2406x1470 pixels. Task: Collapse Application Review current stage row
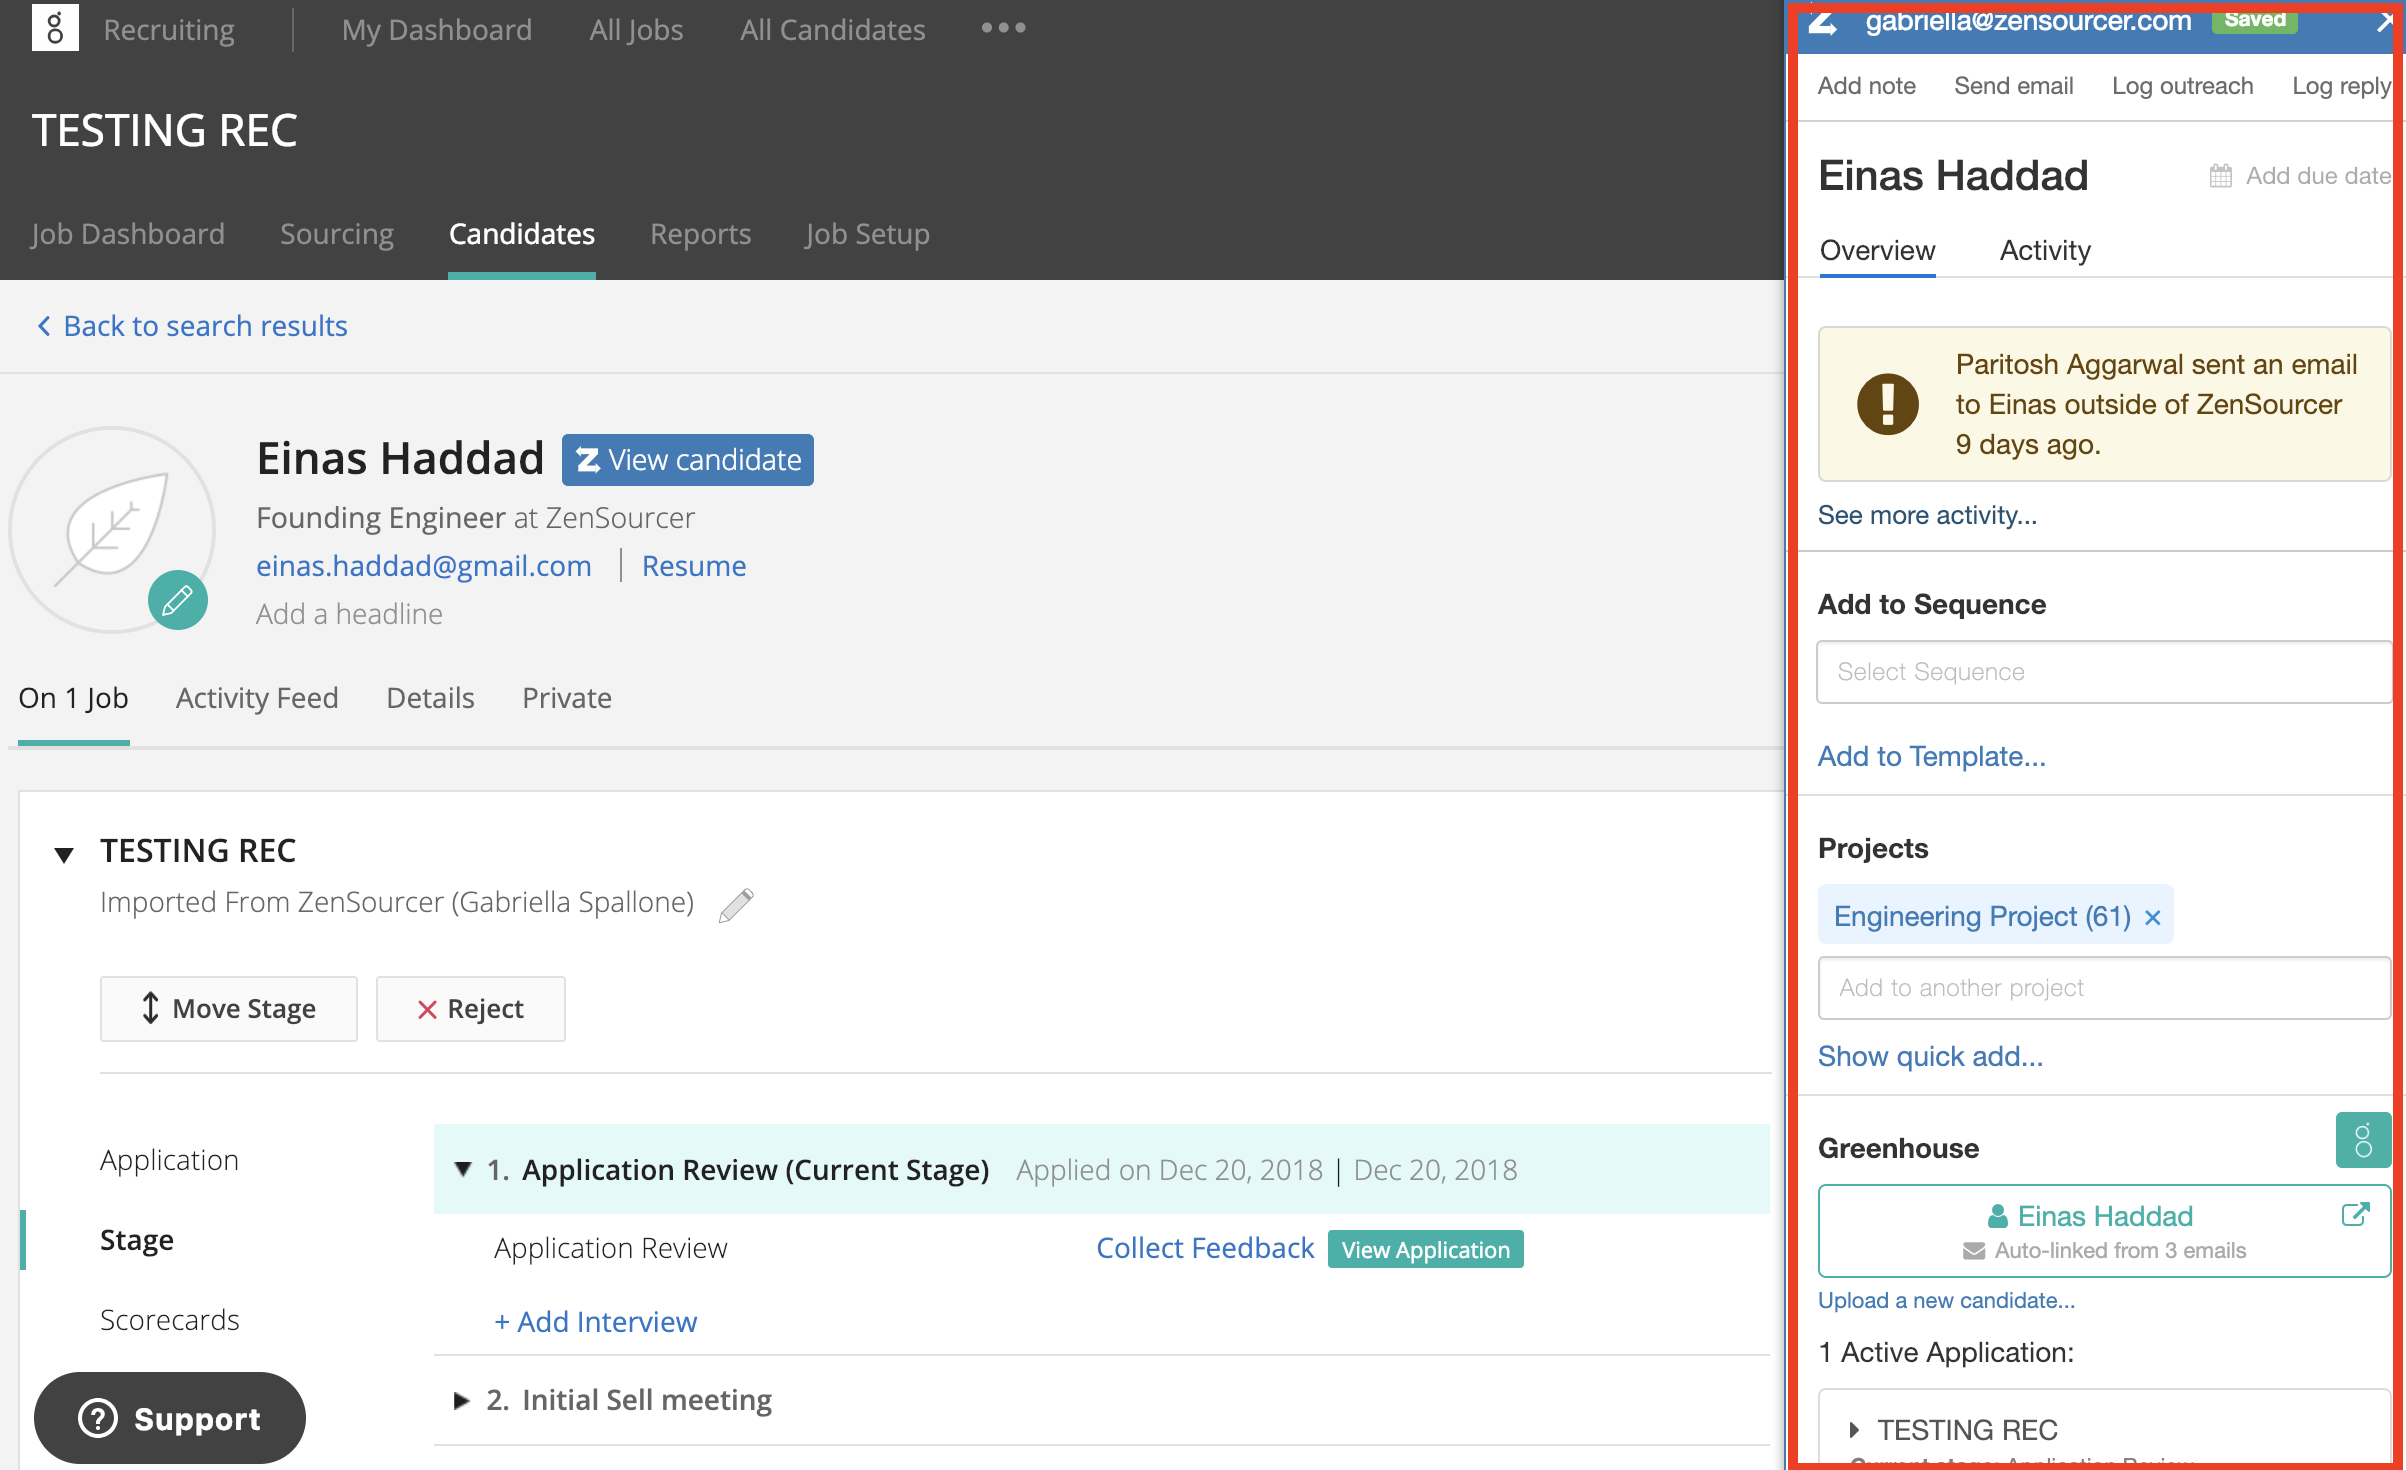[463, 1169]
